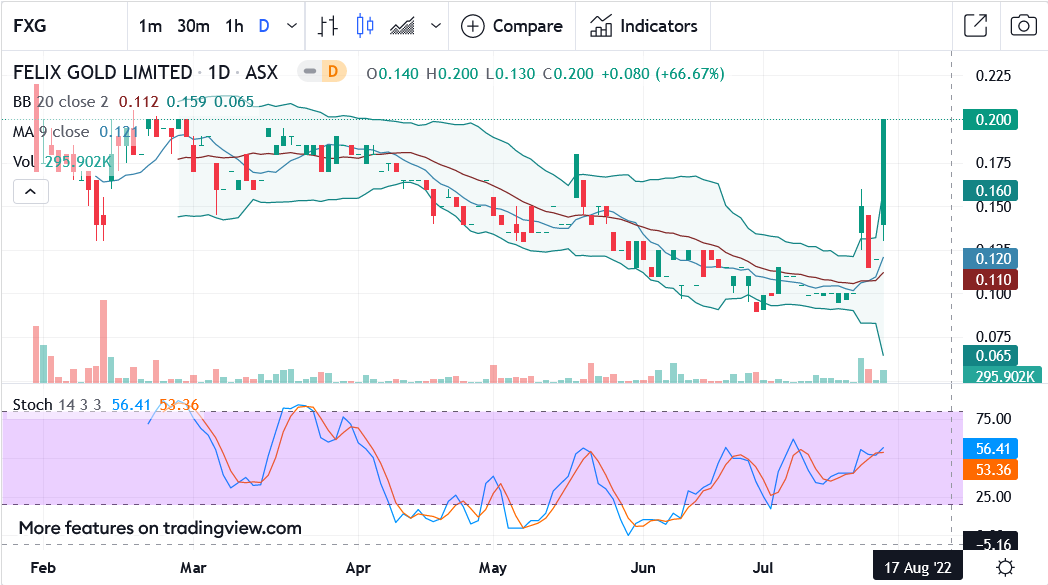This screenshot has height=585, width=1048.
Task: Switch to the 1h interval
Action: pos(234,26)
